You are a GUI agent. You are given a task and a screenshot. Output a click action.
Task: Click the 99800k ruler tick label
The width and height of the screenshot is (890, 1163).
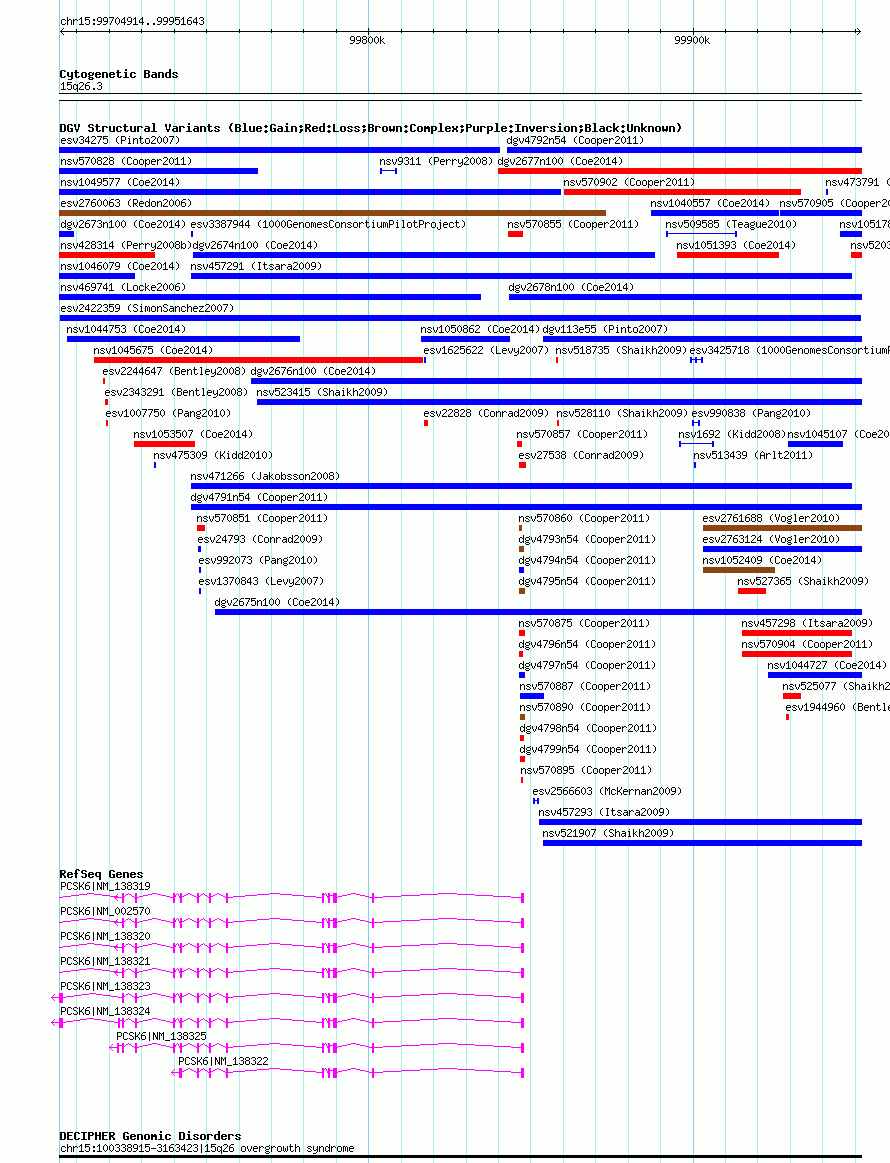tap(367, 40)
